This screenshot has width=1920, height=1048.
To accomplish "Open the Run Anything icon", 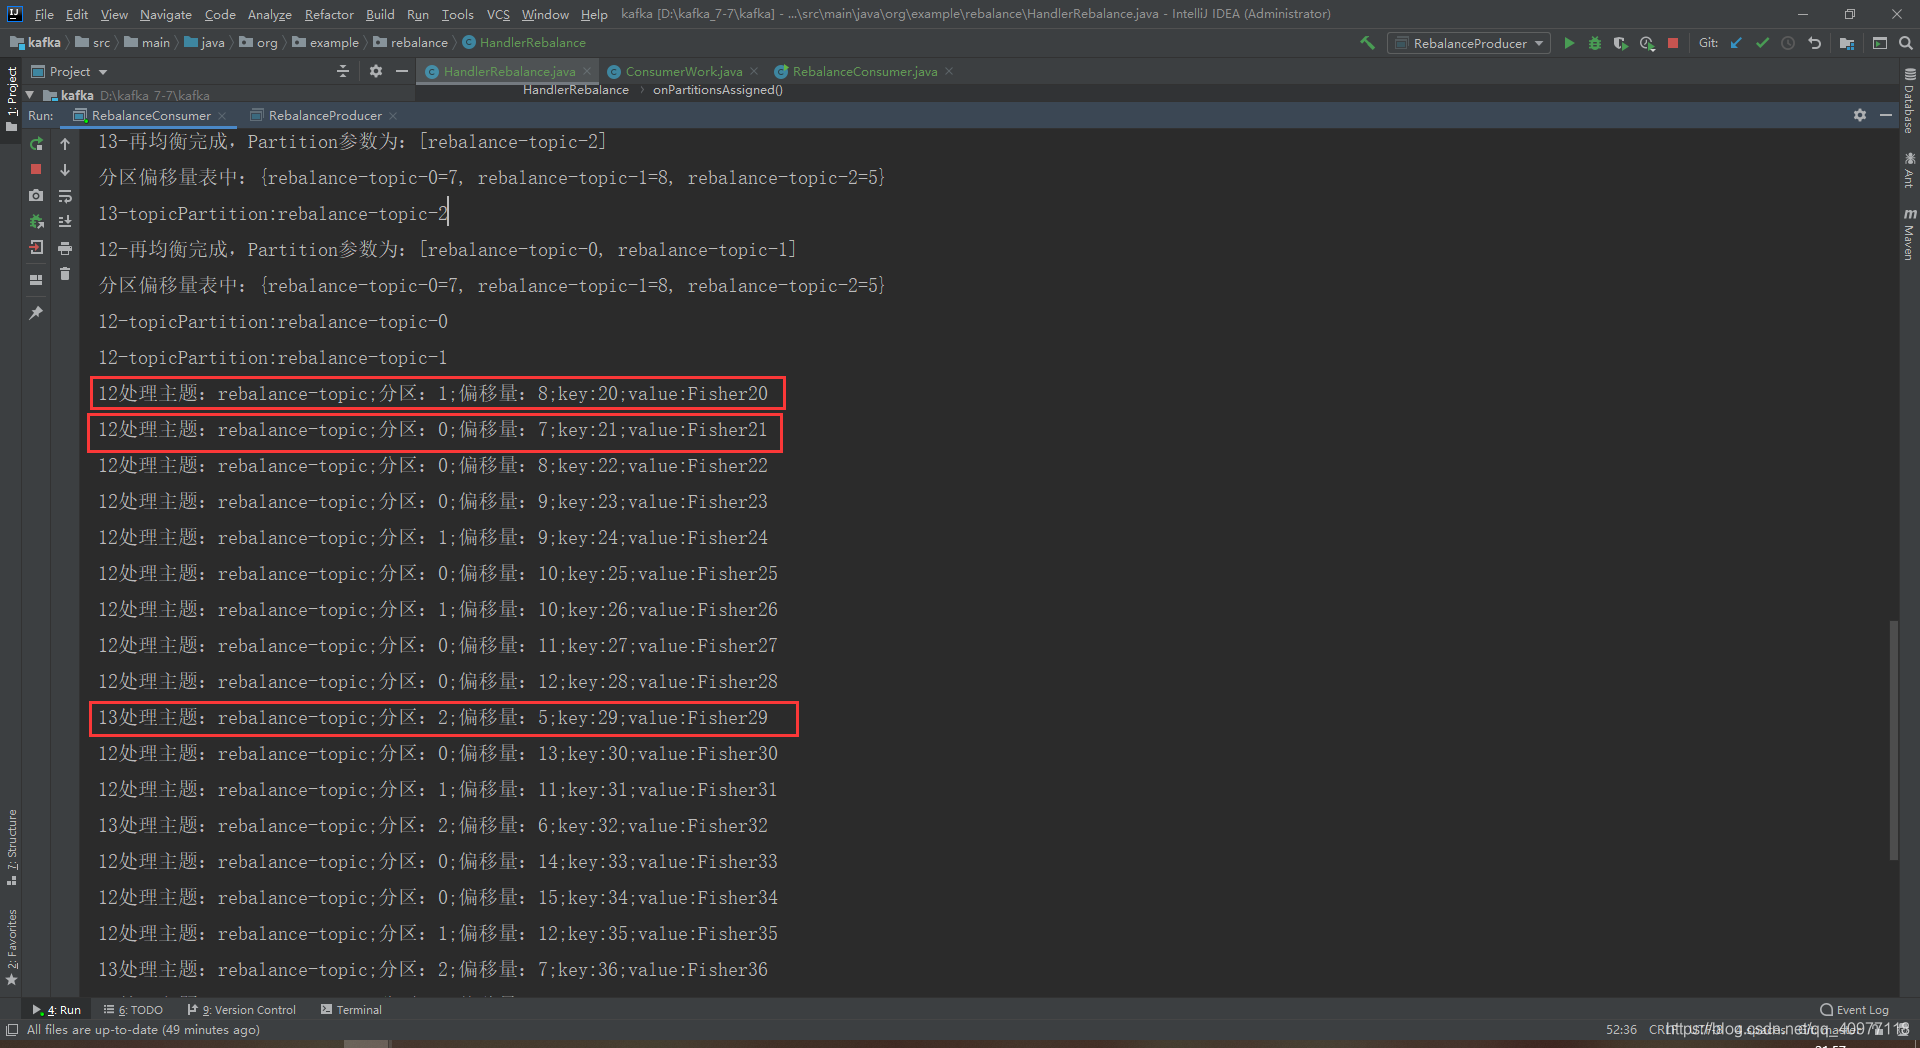I will pos(1880,43).
